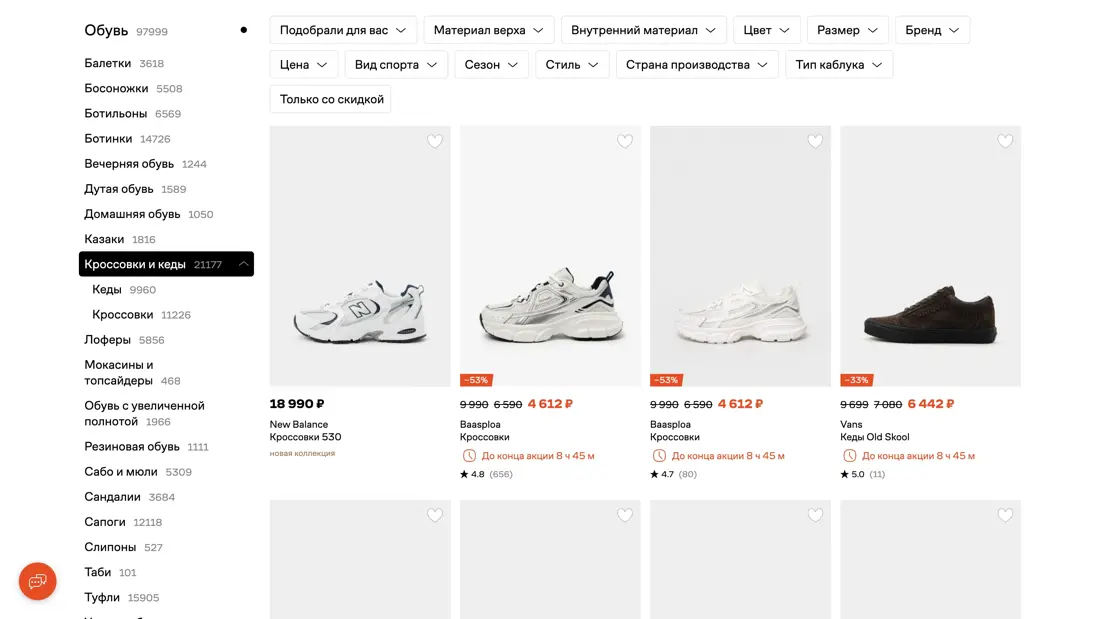Open the "Кроссовки 530" product link
The width and height of the screenshot is (1100, 619).
pos(305,437)
